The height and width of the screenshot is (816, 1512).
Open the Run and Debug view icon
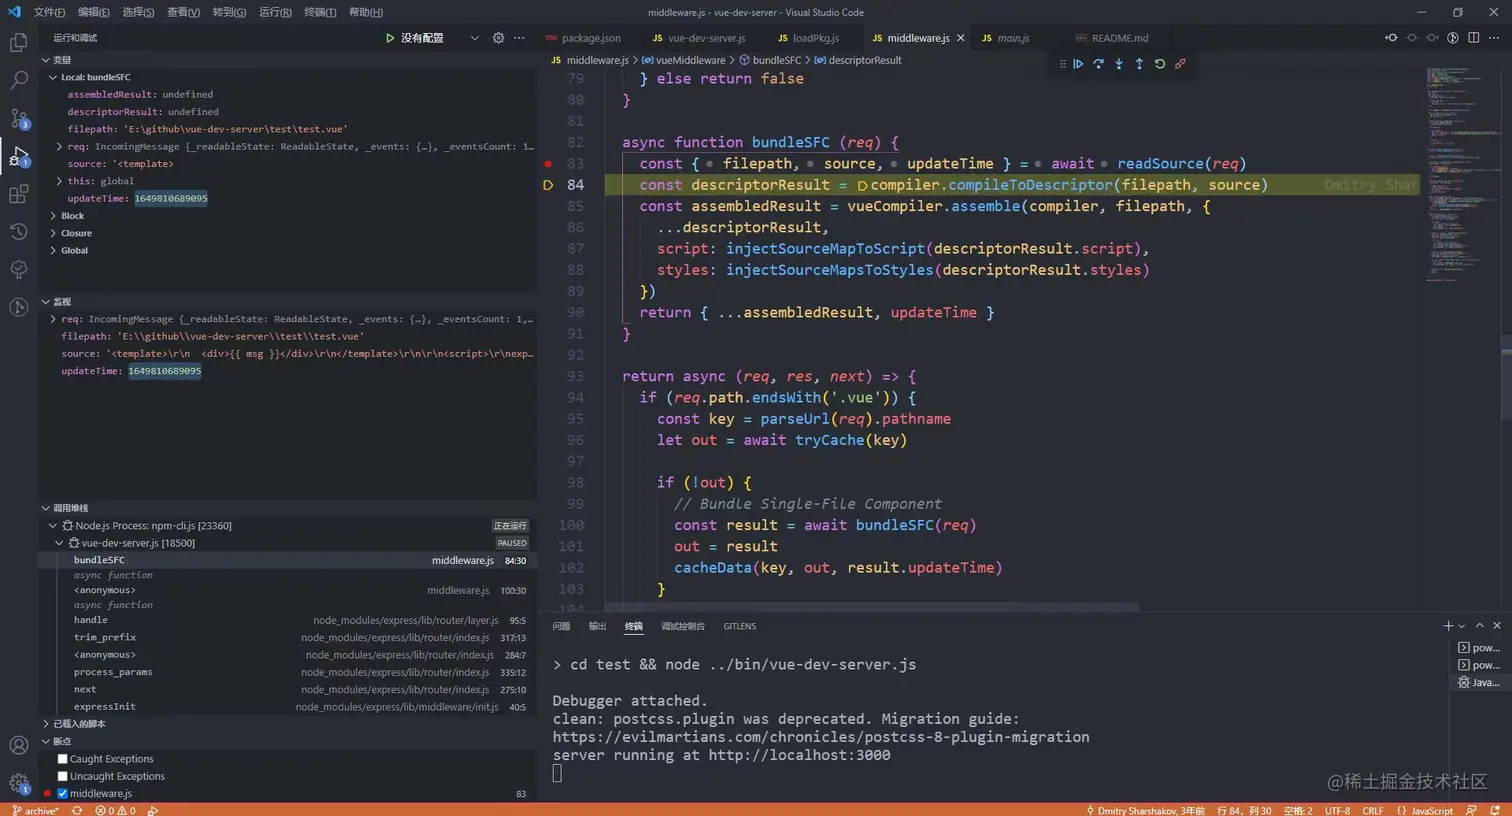pos(18,156)
